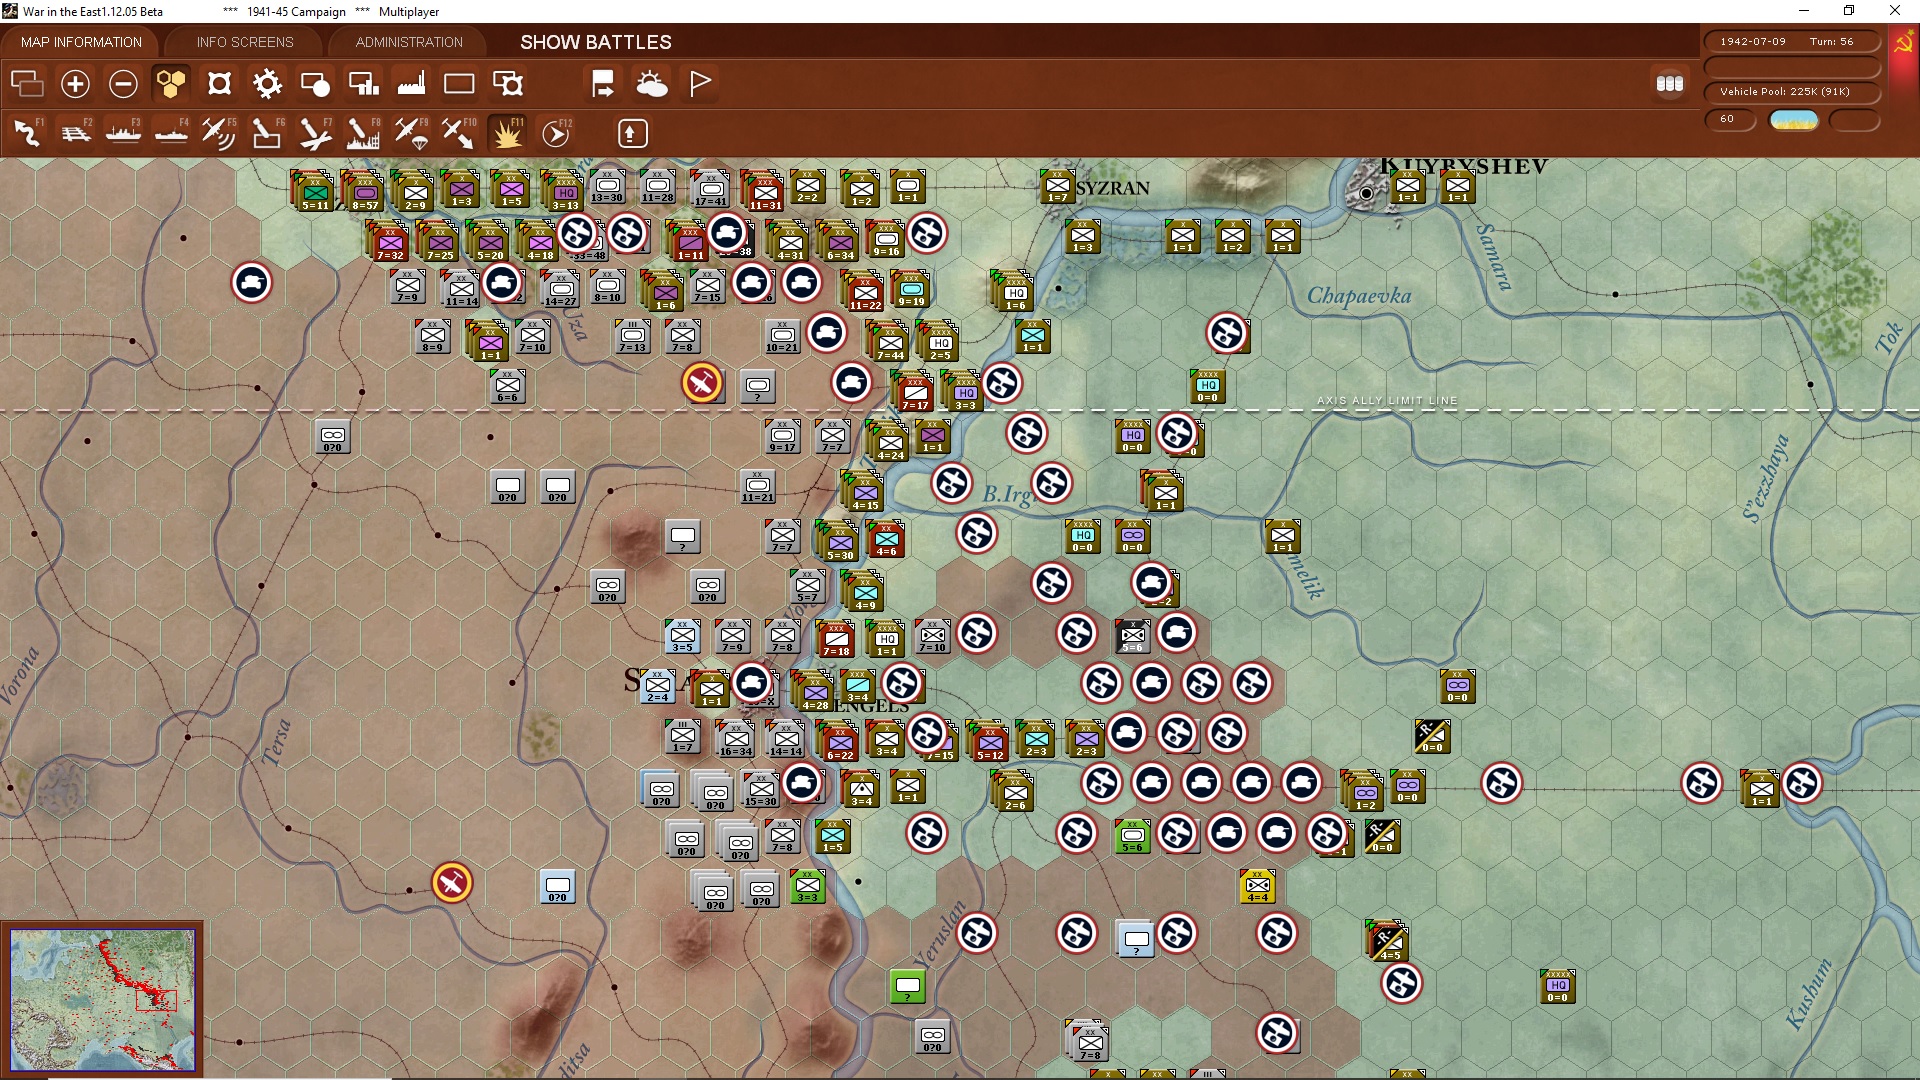The image size is (1920, 1080).
Task: Click the pennant flag icon
Action: click(x=700, y=84)
